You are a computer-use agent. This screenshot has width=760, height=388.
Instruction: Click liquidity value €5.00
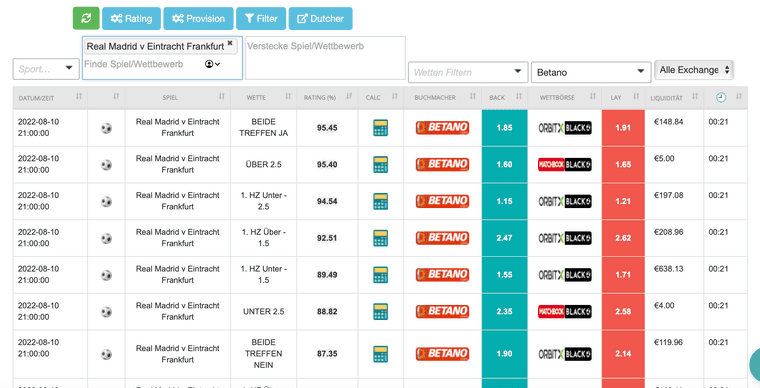[x=664, y=158]
